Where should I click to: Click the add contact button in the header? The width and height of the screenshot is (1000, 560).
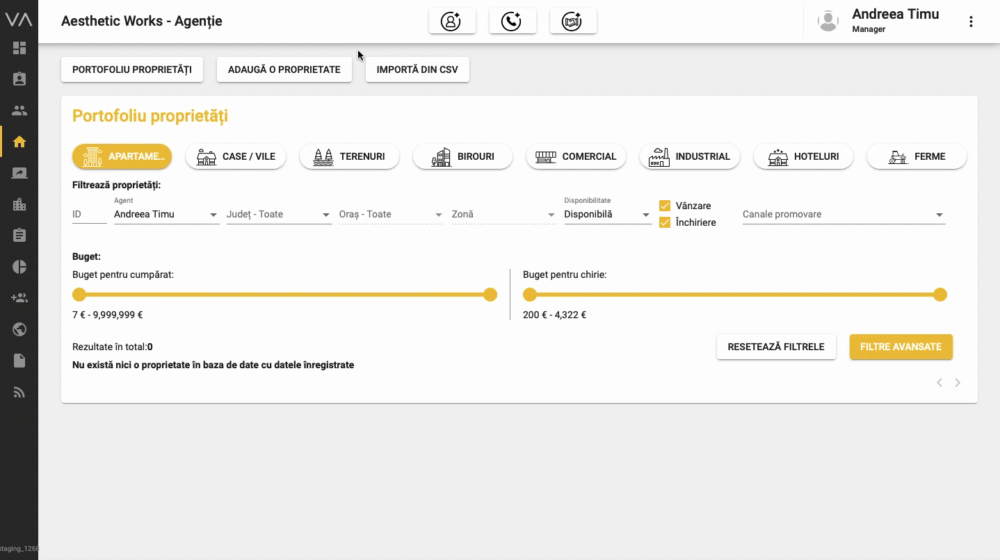point(451,21)
